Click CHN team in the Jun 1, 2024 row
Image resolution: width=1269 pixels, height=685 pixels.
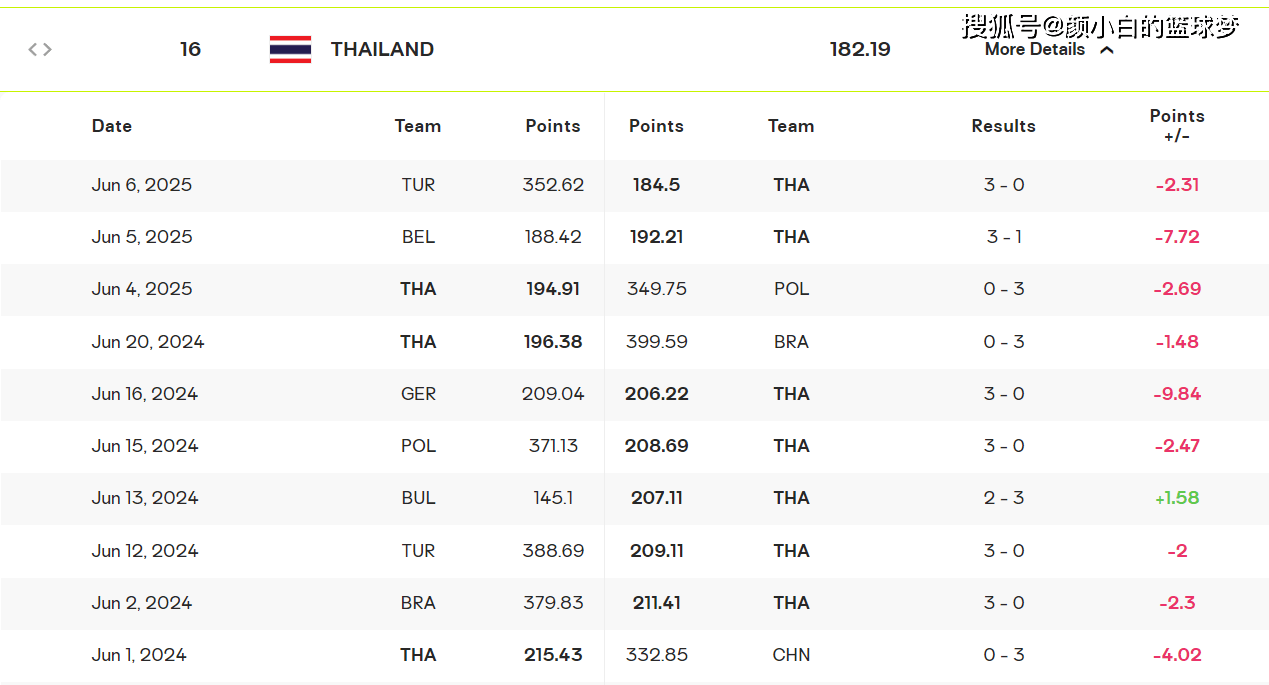[791, 655]
